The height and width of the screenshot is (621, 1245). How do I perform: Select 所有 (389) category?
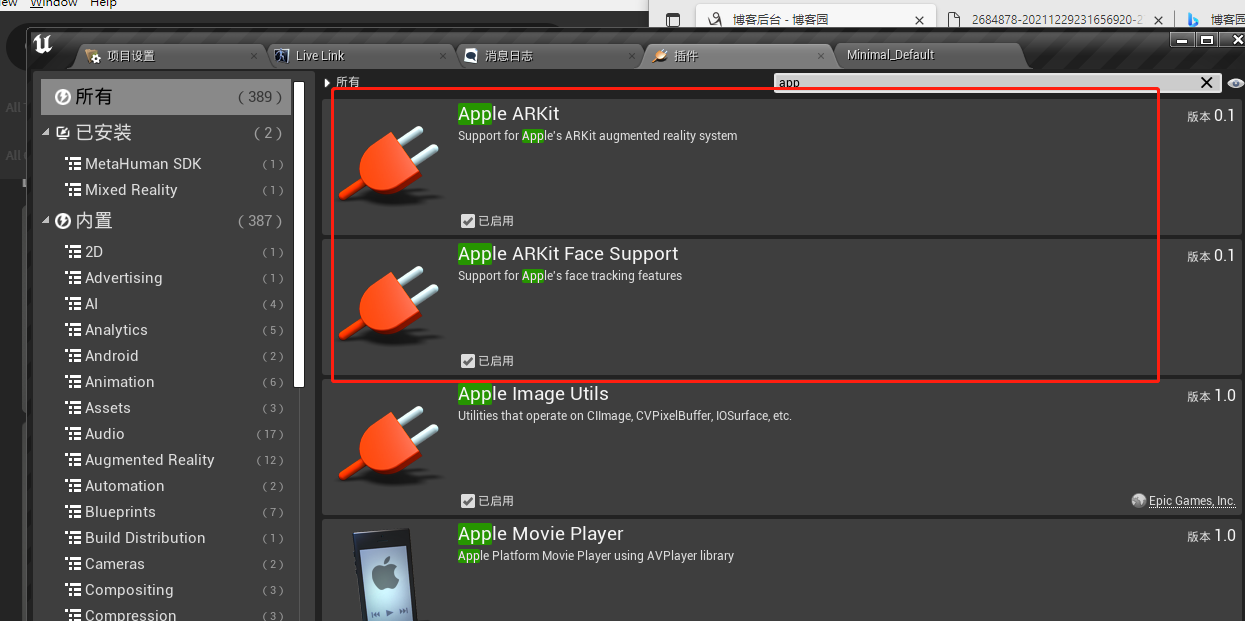(x=166, y=97)
